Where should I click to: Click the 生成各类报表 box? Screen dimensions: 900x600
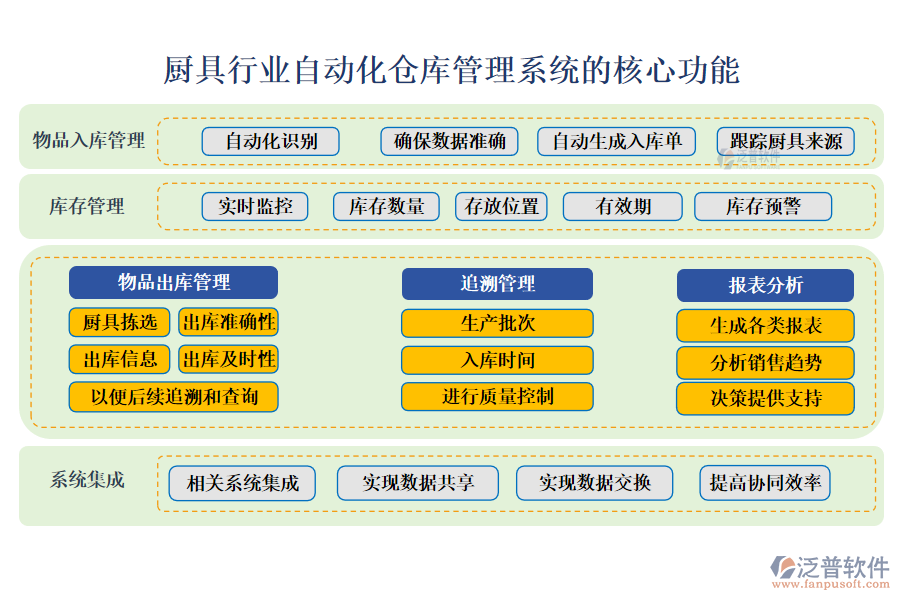tap(765, 326)
